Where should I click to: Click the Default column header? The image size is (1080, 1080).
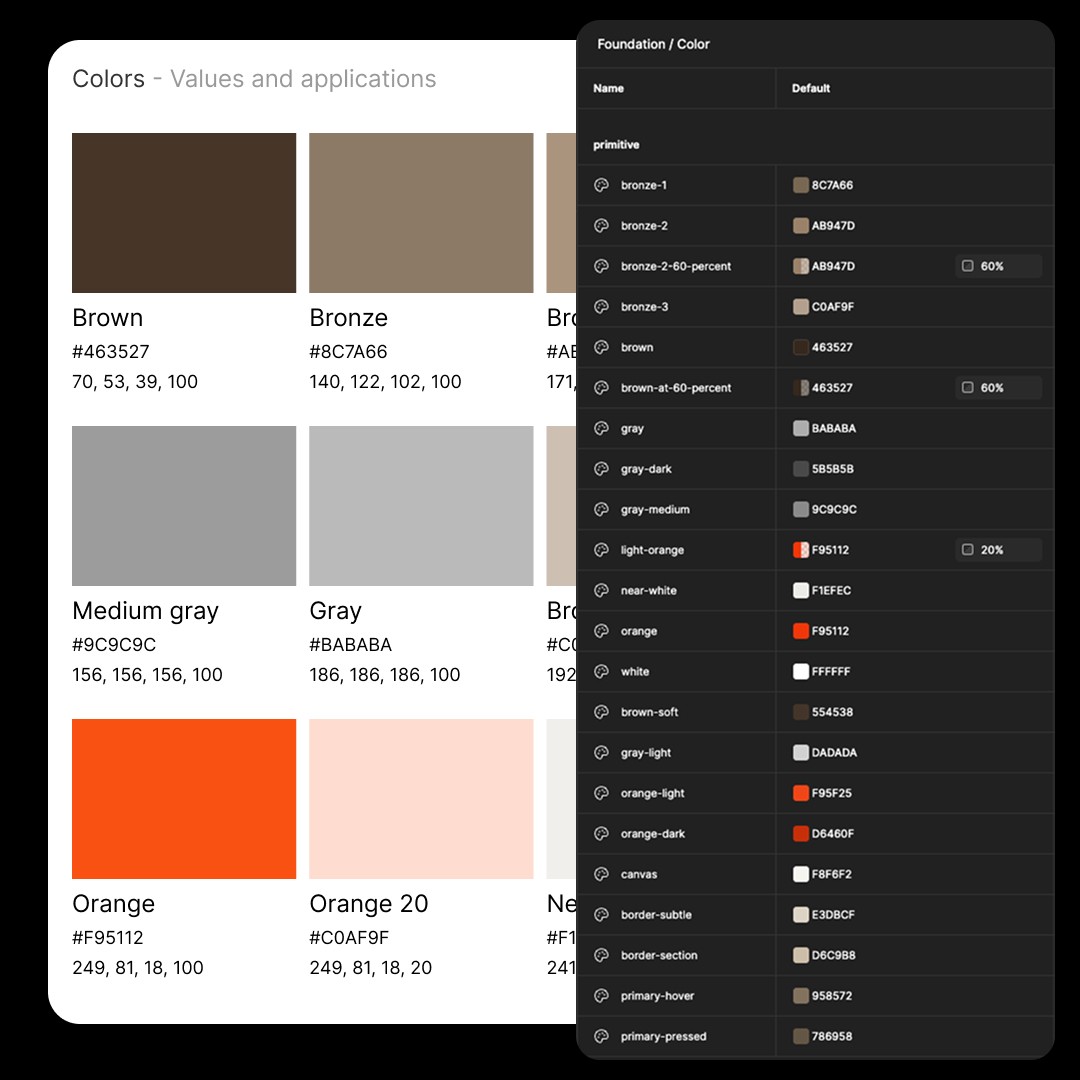[811, 88]
